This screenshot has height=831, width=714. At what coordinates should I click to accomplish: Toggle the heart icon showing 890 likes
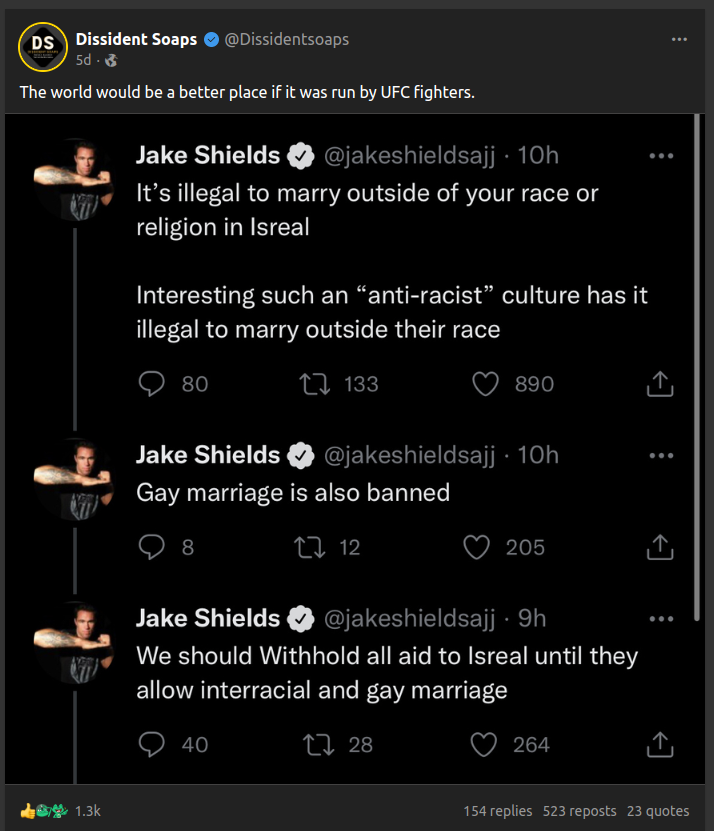pos(485,384)
